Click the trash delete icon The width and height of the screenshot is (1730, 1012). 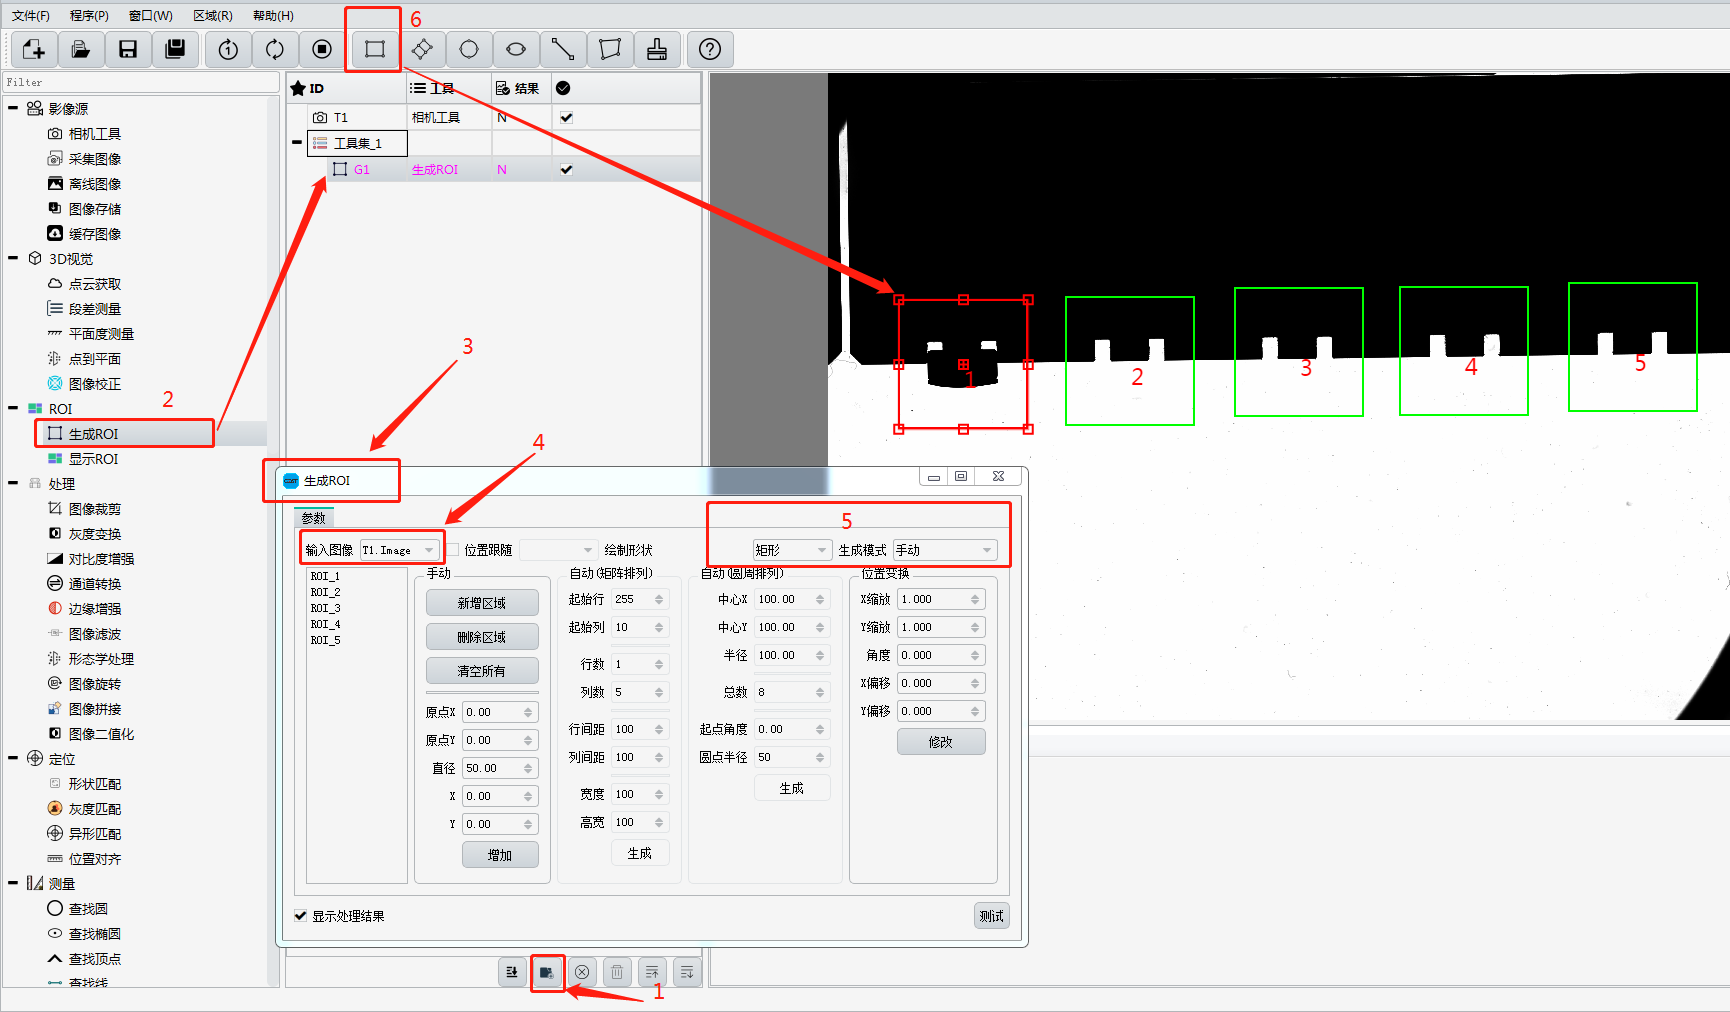[617, 972]
